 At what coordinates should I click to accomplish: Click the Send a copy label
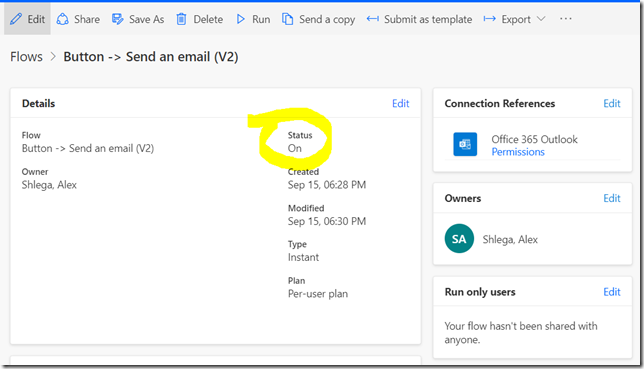click(x=327, y=20)
